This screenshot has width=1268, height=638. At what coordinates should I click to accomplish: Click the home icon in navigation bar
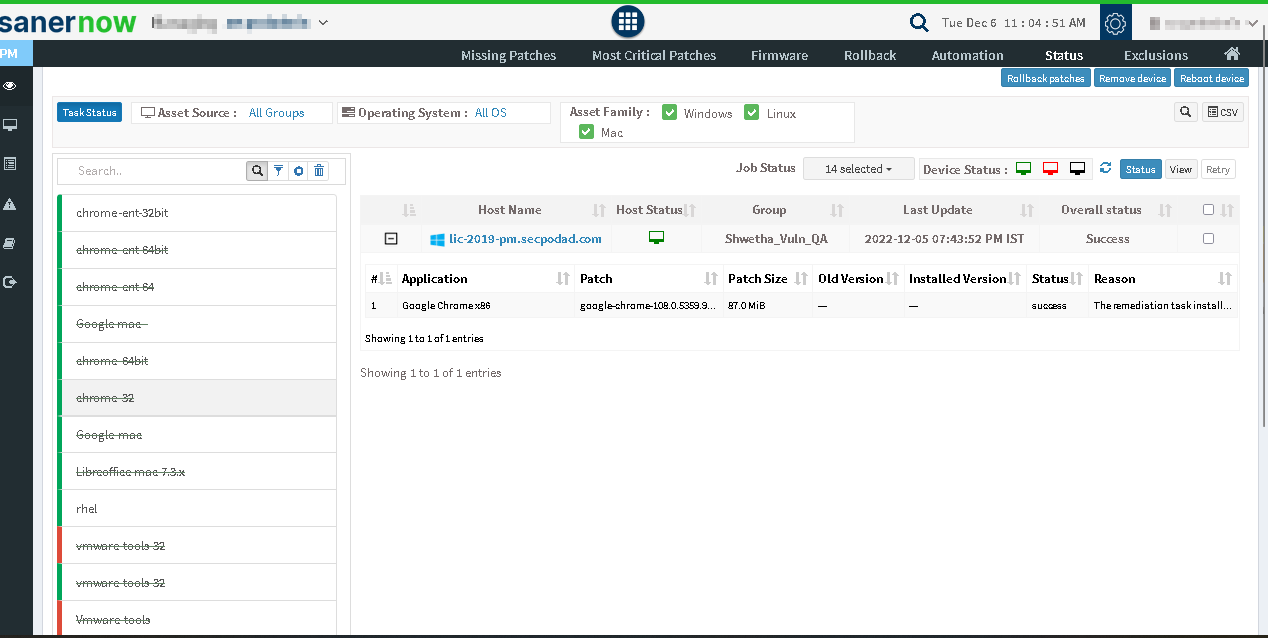[1232, 54]
